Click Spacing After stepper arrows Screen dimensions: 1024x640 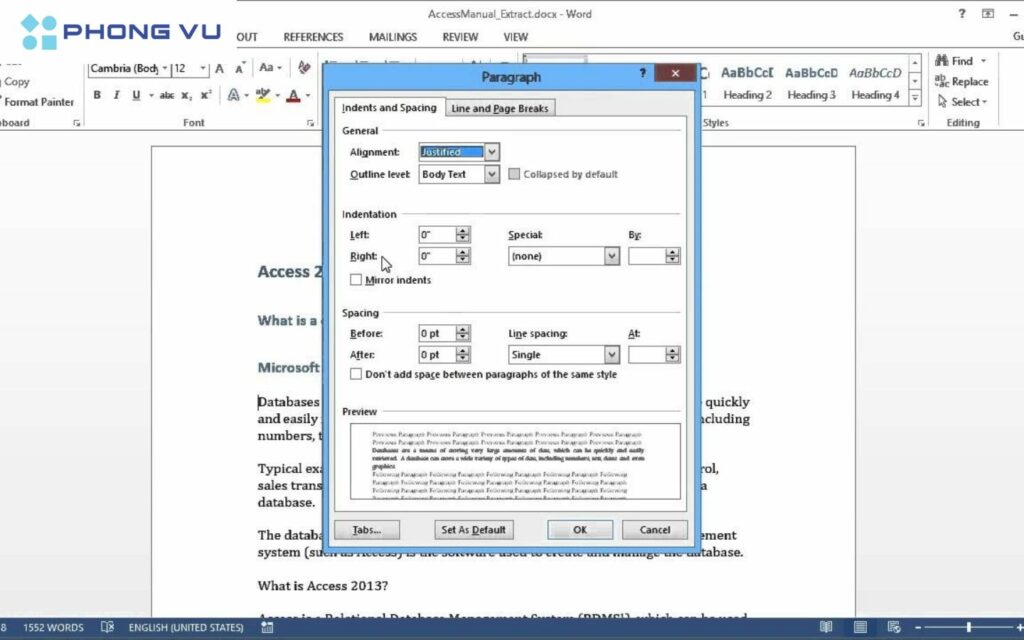click(463, 355)
